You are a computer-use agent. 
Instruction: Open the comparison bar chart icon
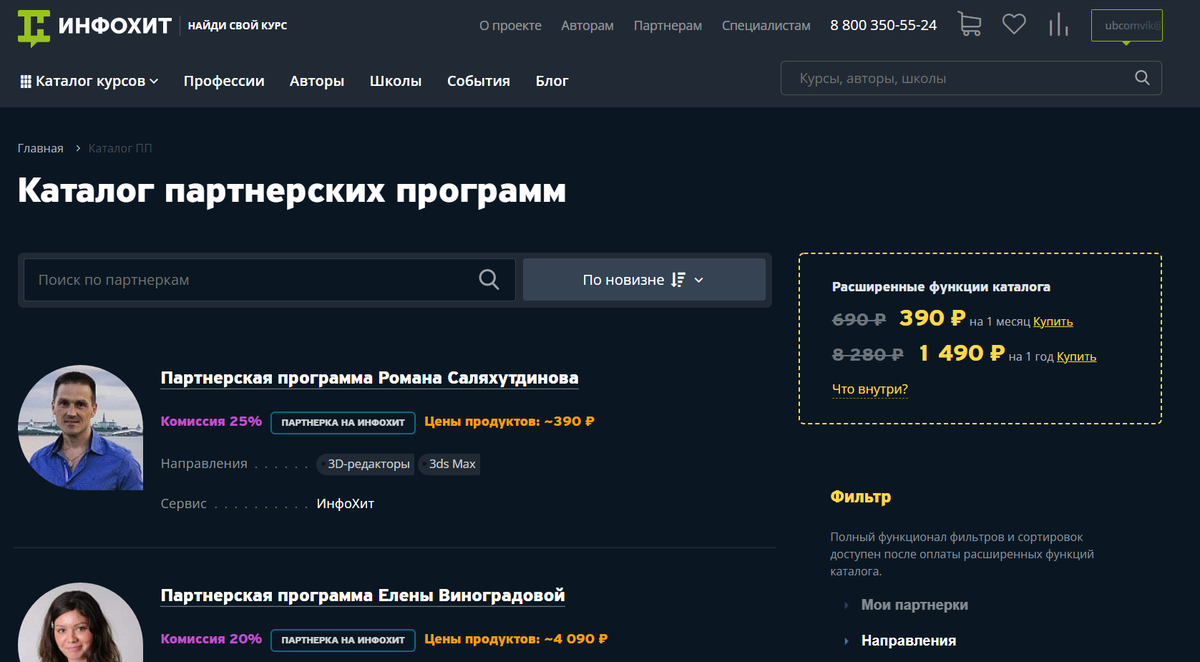pyautogui.click(x=1058, y=25)
